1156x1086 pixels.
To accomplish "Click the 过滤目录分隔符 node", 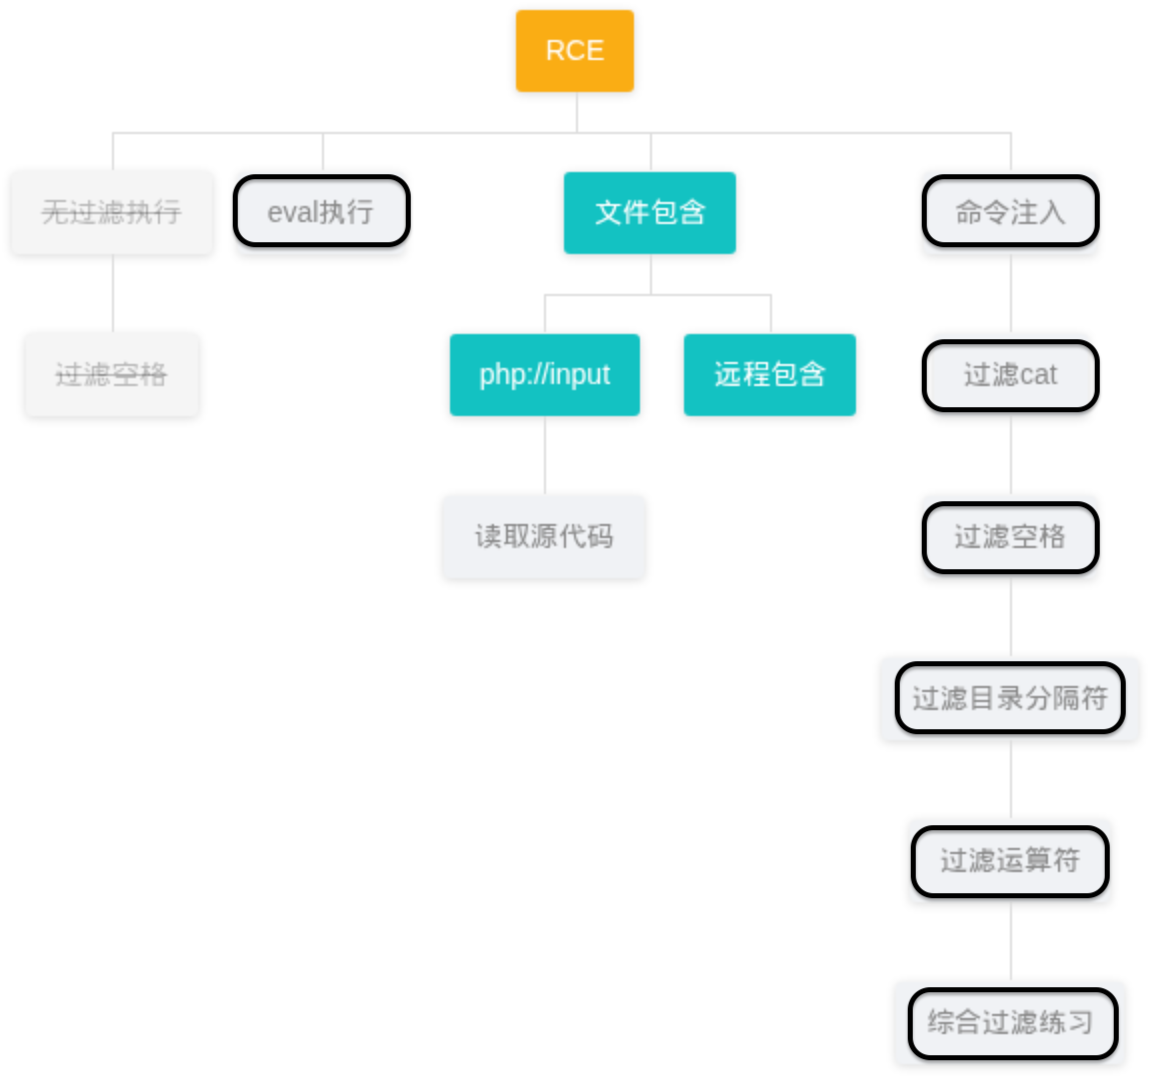I will [x=1010, y=698].
